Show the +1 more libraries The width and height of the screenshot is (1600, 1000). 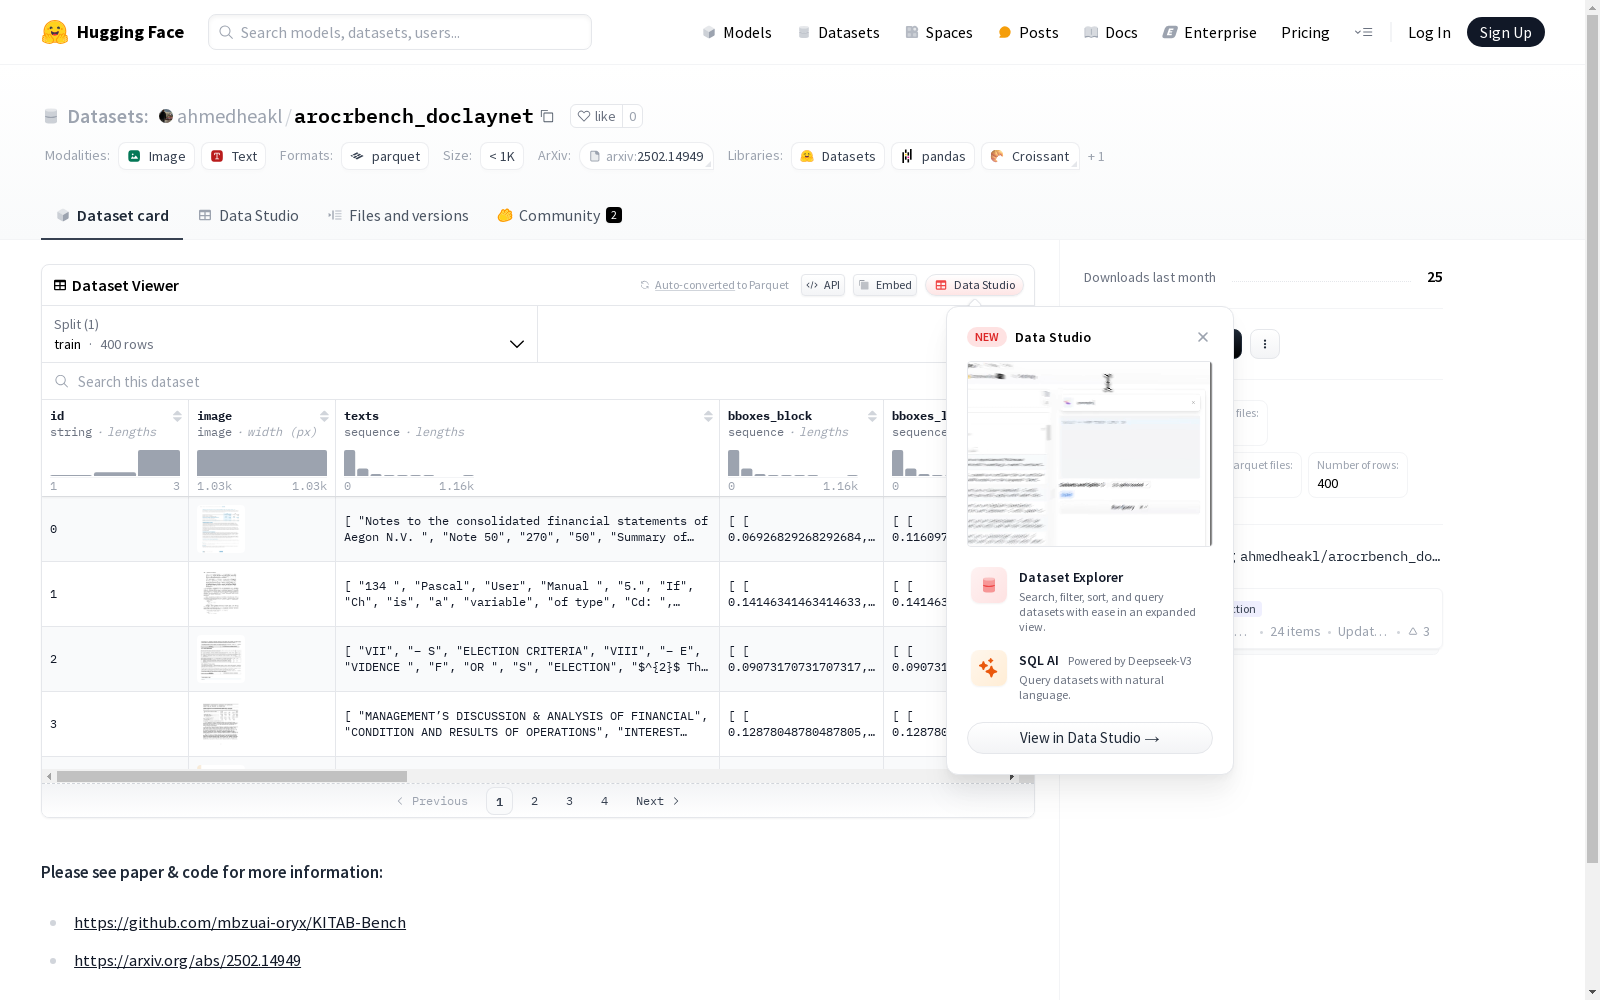[1096, 156]
